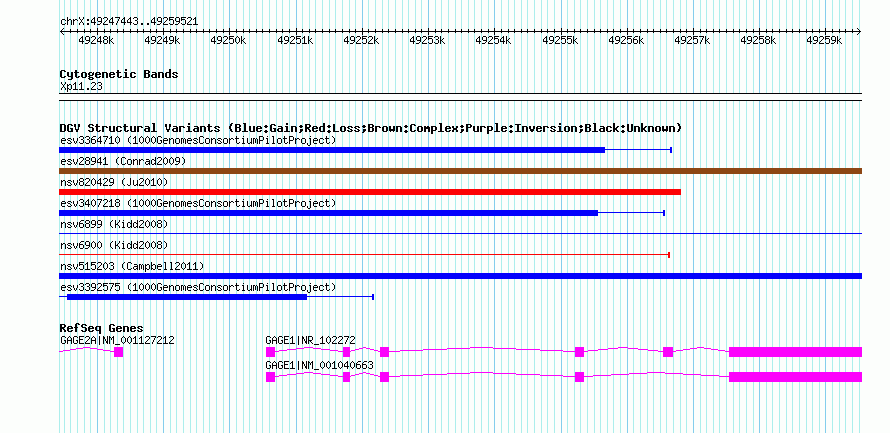Click the RefSeq Genes track title
The image size is (890, 433).
coord(102,328)
